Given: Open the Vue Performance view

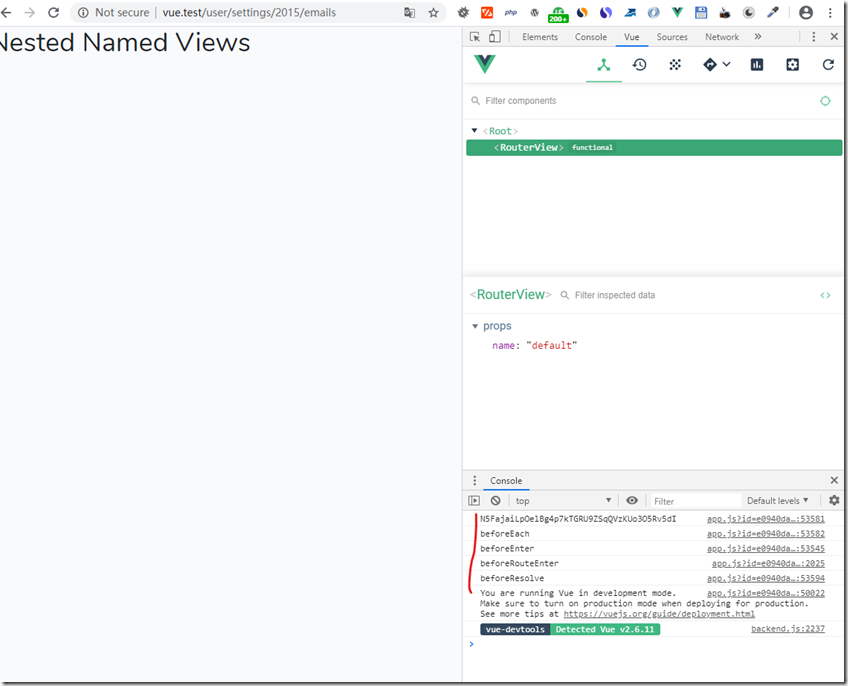Looking at the screenshot, I should (x=757, y=65).
